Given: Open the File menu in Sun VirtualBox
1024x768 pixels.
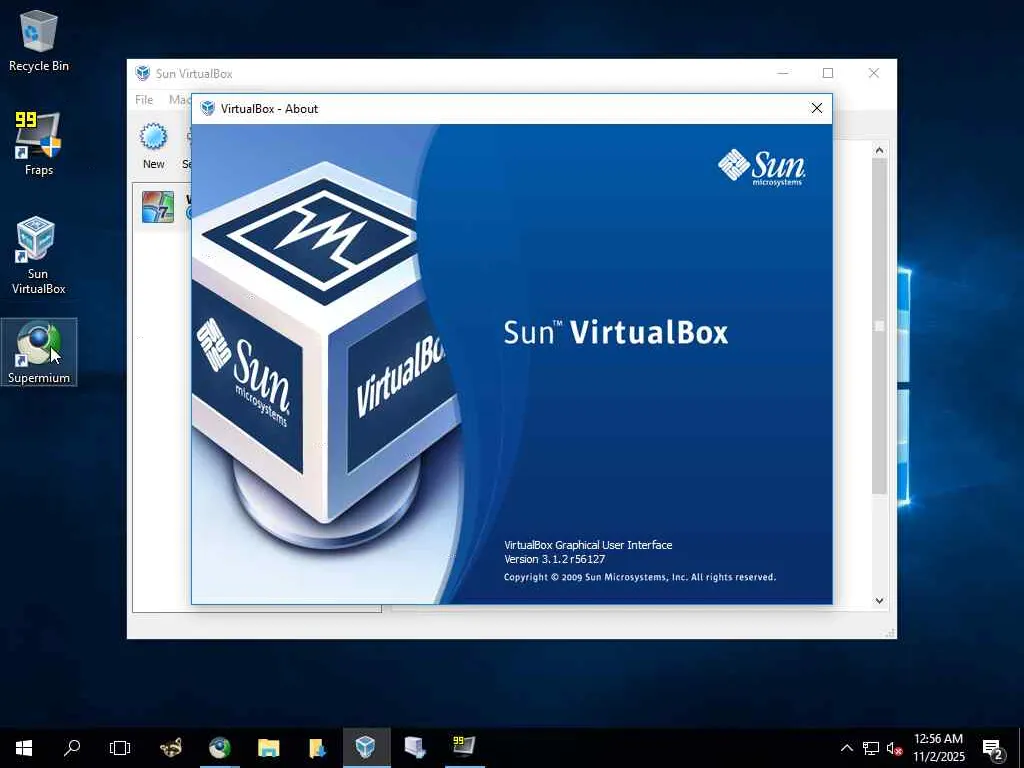Looking at the screenshot, I should (144, 99).
